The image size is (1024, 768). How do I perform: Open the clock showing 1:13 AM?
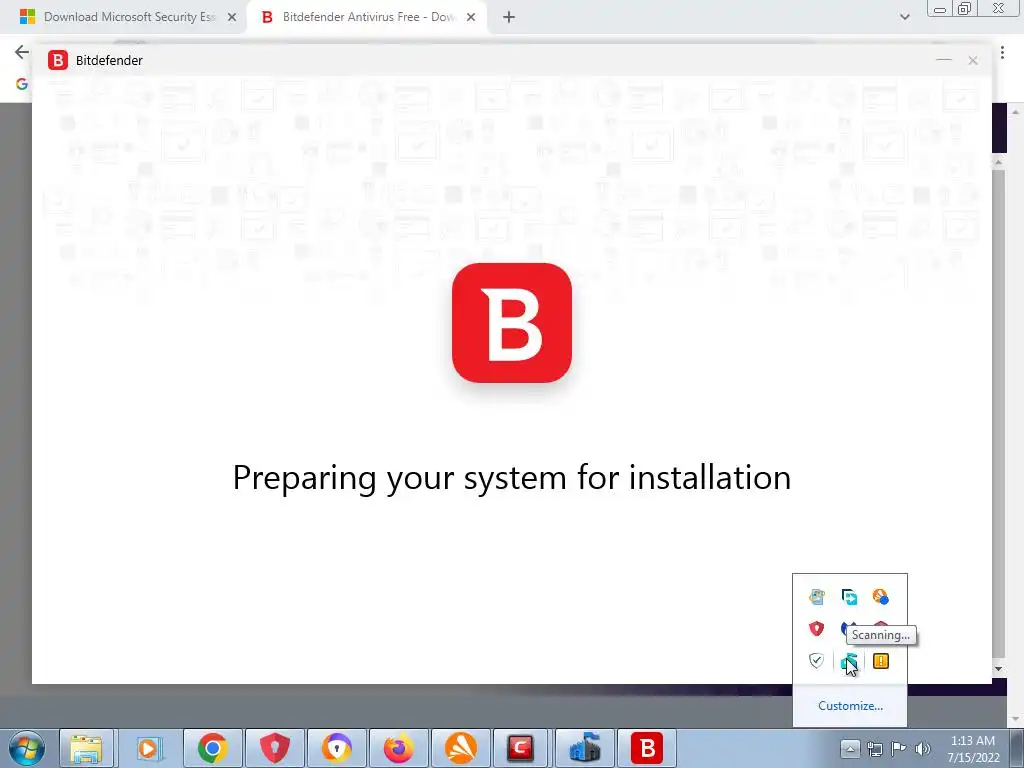(973, 749)
